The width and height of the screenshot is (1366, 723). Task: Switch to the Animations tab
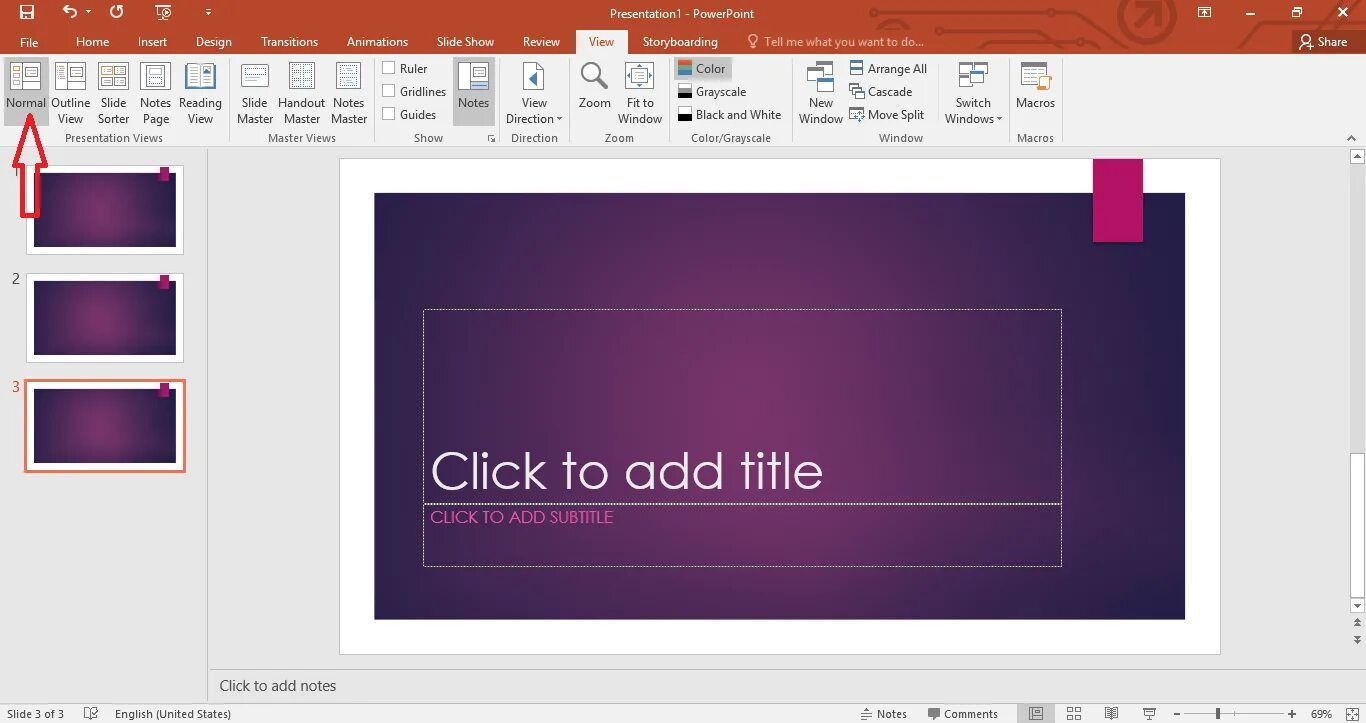click(377, 42)
